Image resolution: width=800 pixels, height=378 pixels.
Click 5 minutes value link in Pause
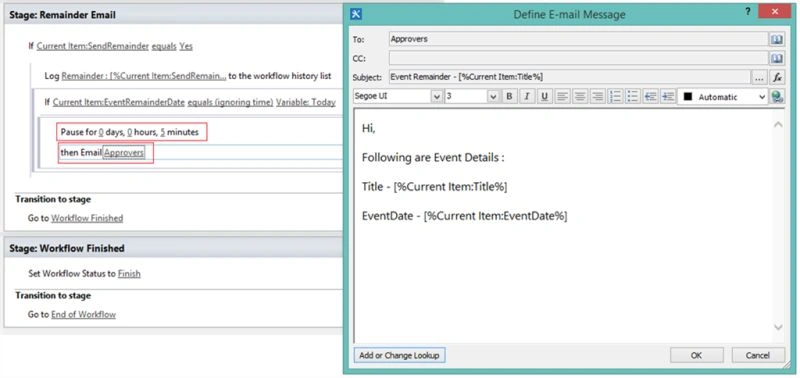pyautogui.click(x=163, y=132)
